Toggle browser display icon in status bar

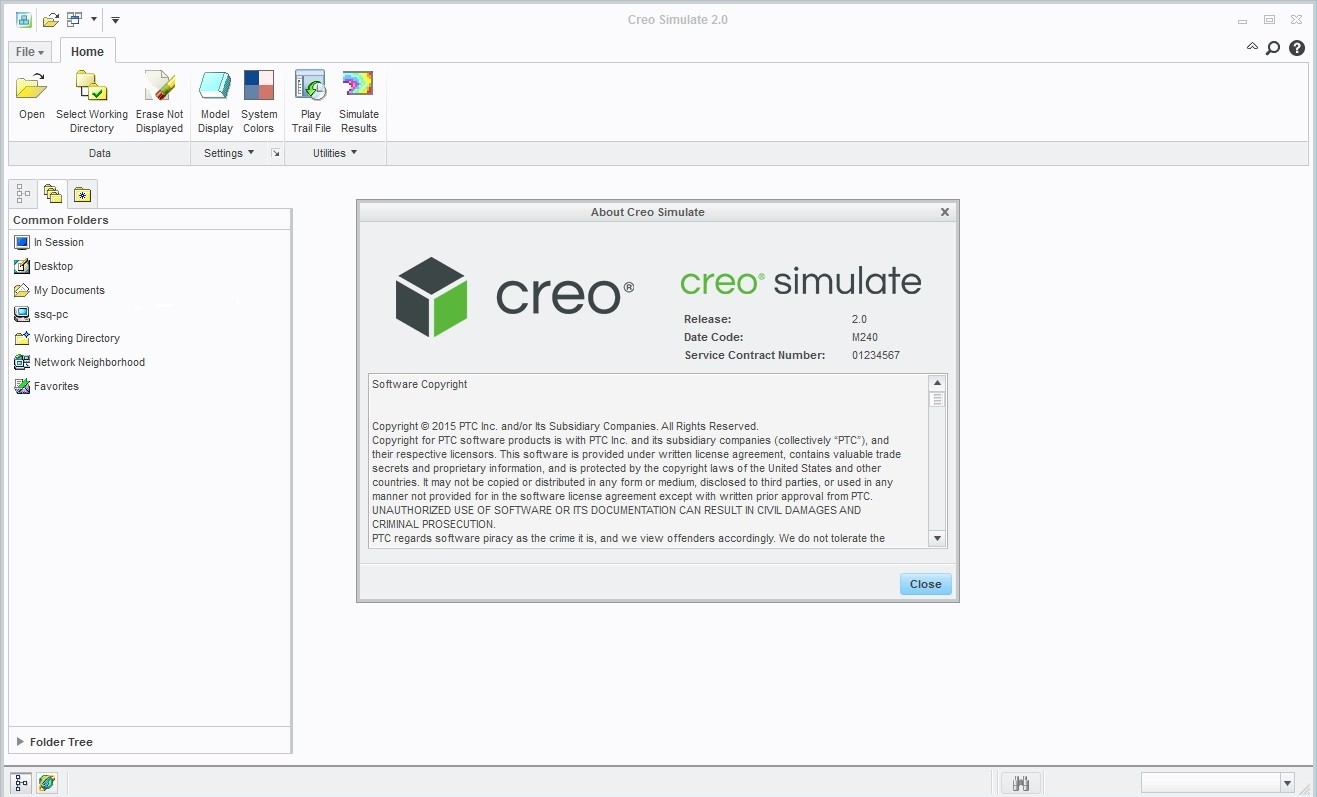(x=47, y=783)
